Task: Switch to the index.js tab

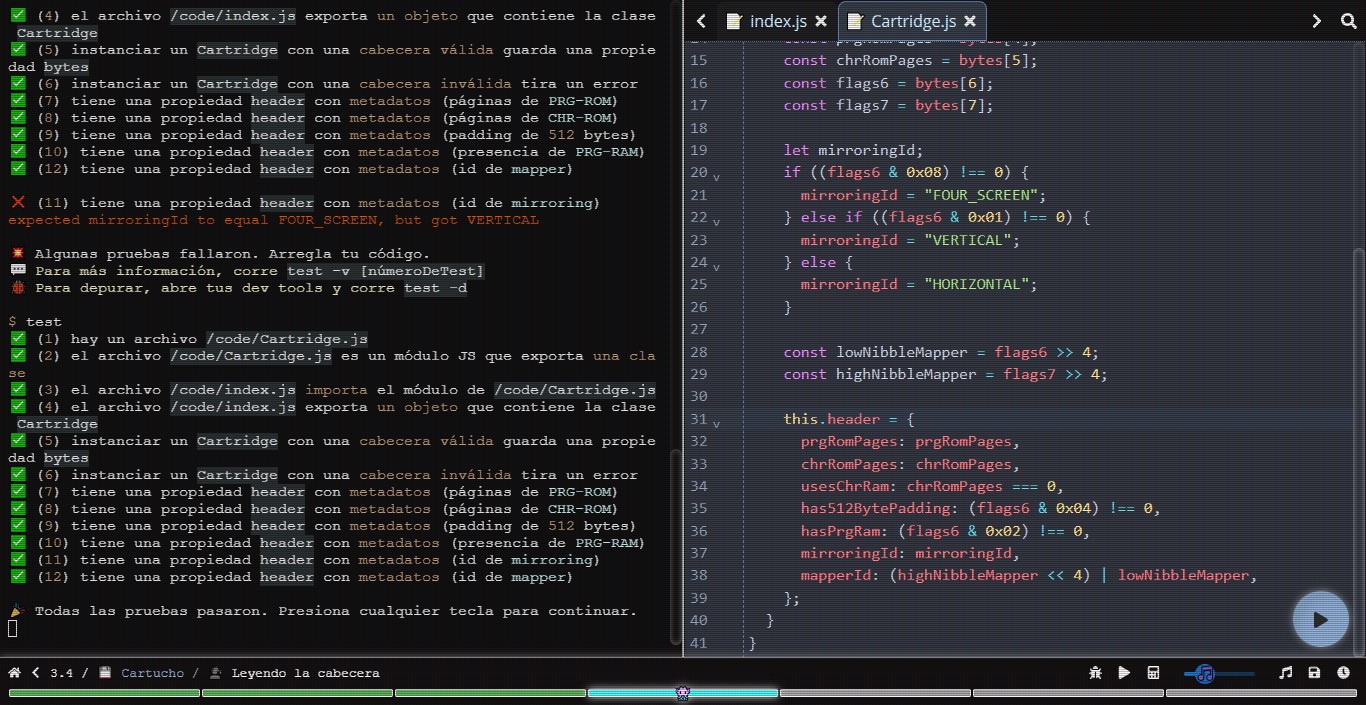Action: (x=778, y=21)
